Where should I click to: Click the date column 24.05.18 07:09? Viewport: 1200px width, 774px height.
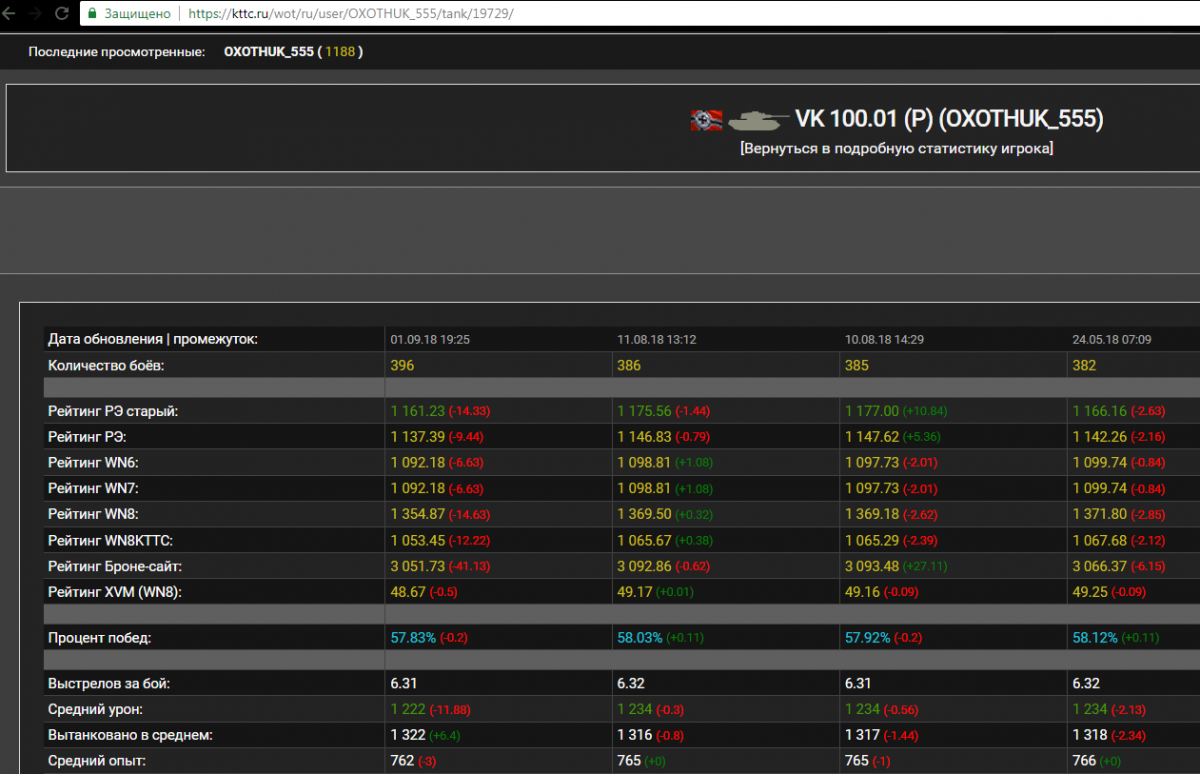[x=1112, y=340]
